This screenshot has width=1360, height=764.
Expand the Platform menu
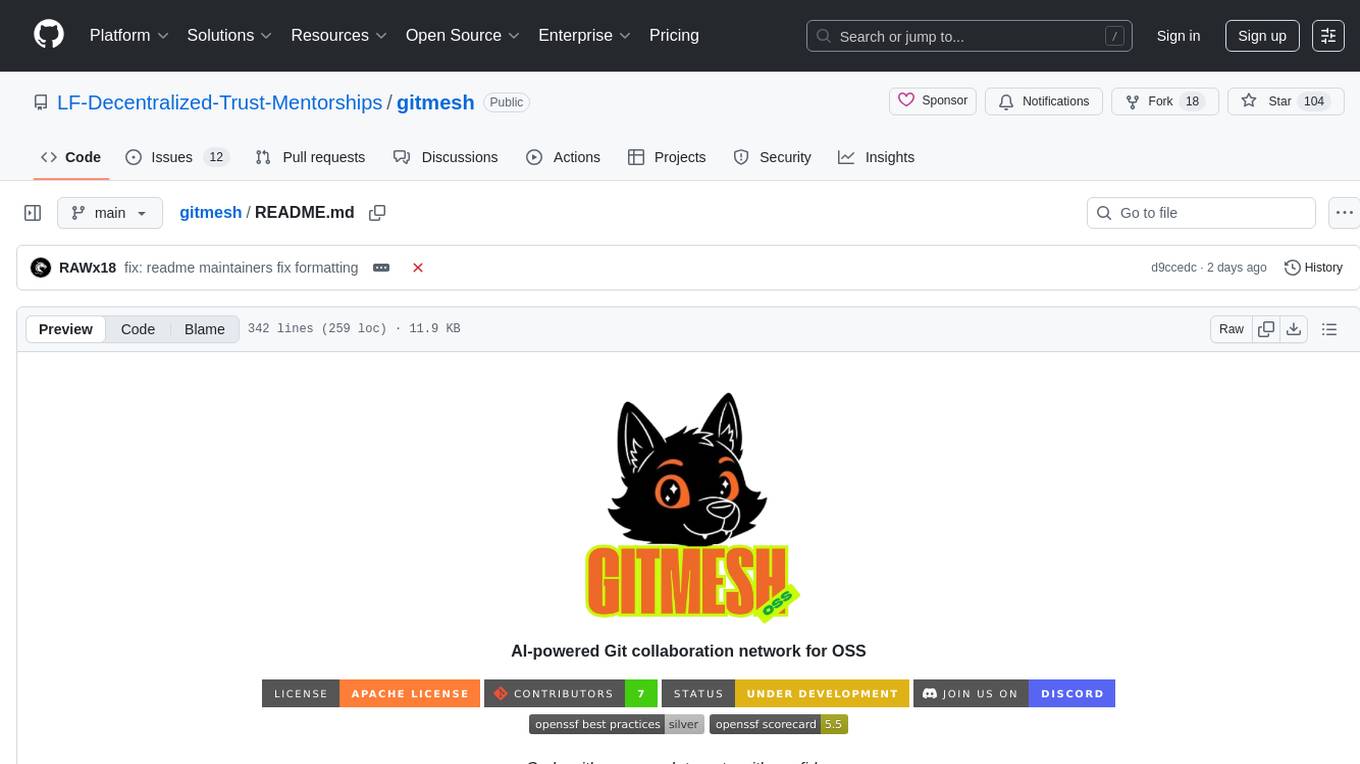coord(129,35)
